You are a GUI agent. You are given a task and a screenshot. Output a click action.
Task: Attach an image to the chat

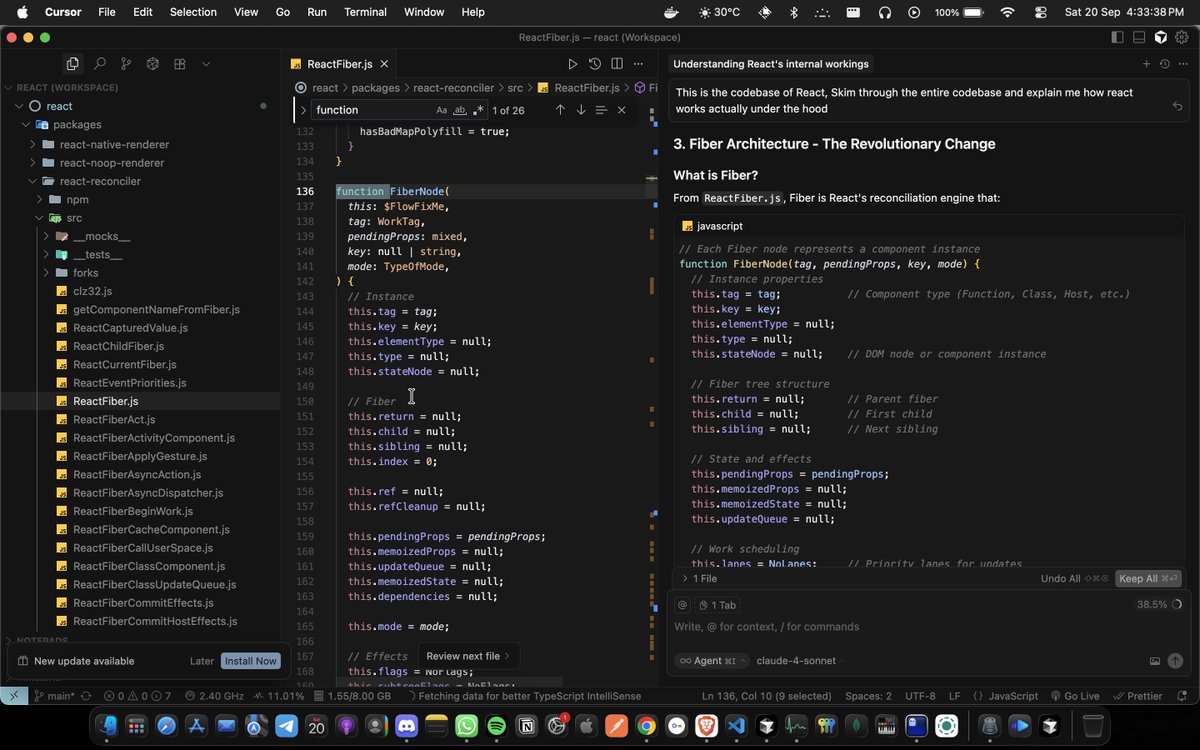1155,661
